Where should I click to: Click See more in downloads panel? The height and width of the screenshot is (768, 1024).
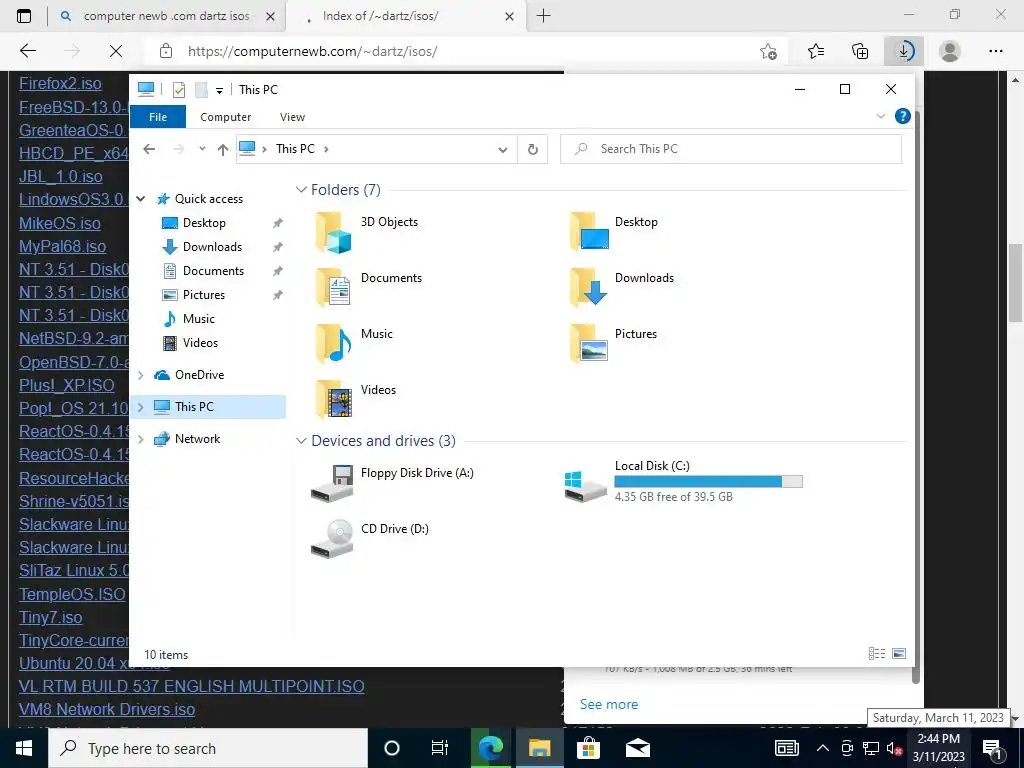[x=609, y=704]
